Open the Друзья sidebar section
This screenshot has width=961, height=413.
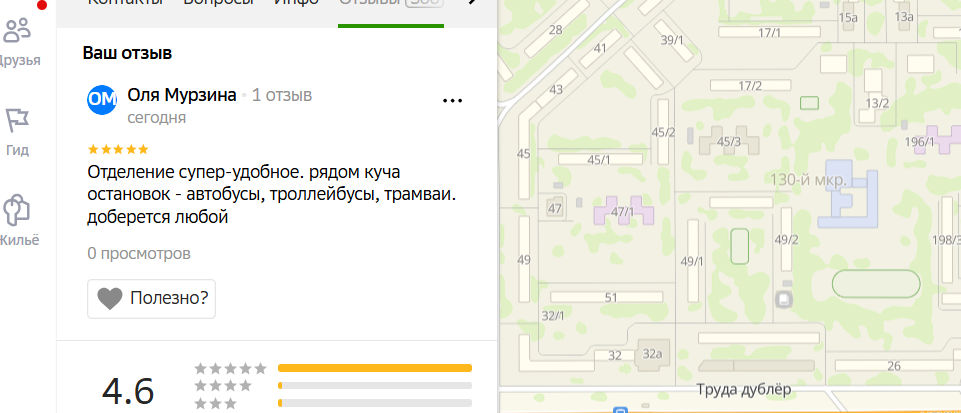[x=18, y=42]
